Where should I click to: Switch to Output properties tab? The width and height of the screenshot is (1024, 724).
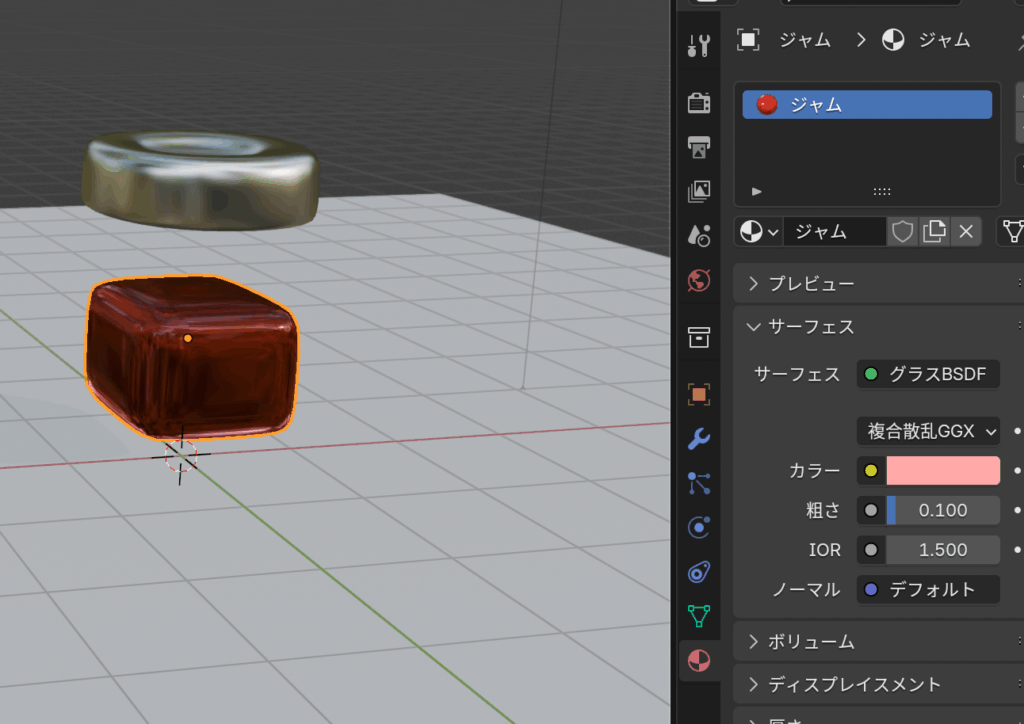(x=699, y=147)
